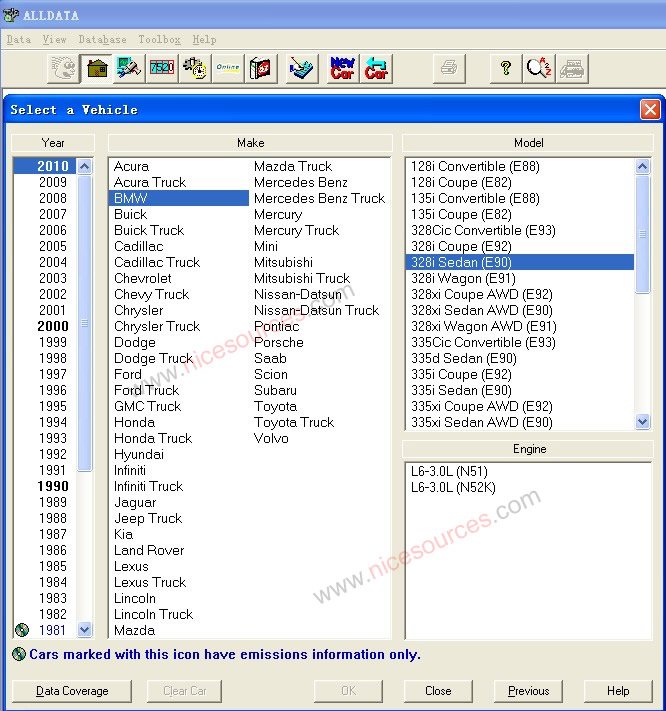Select Ford Truck in the make list
The height and width of the screenshot is (711, 666).
tap(146, 390)
